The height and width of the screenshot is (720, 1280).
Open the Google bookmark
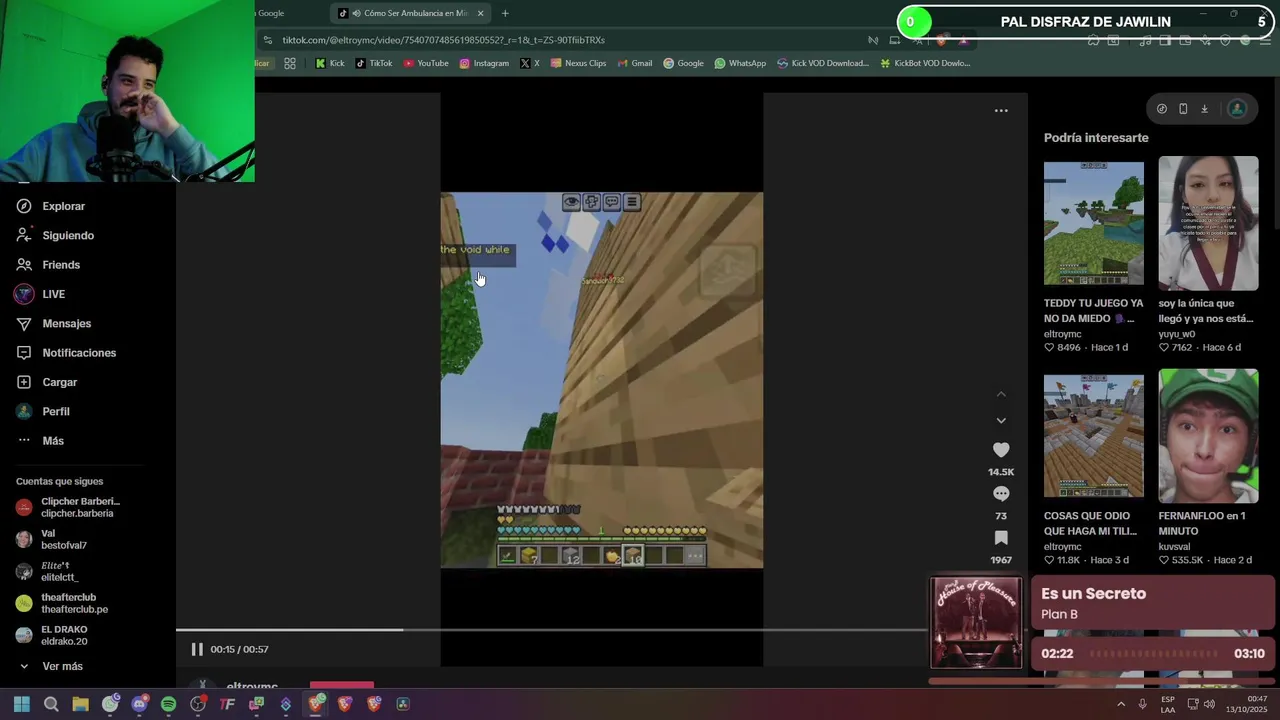coord(683,63)
